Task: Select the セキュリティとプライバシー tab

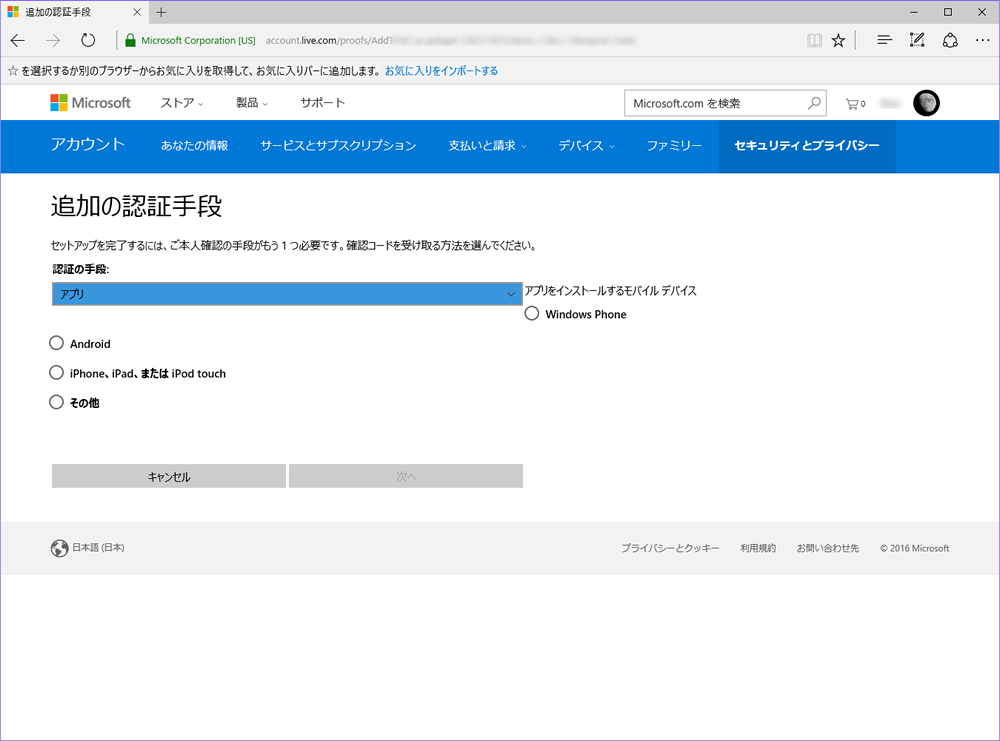Action: [807, 145]
